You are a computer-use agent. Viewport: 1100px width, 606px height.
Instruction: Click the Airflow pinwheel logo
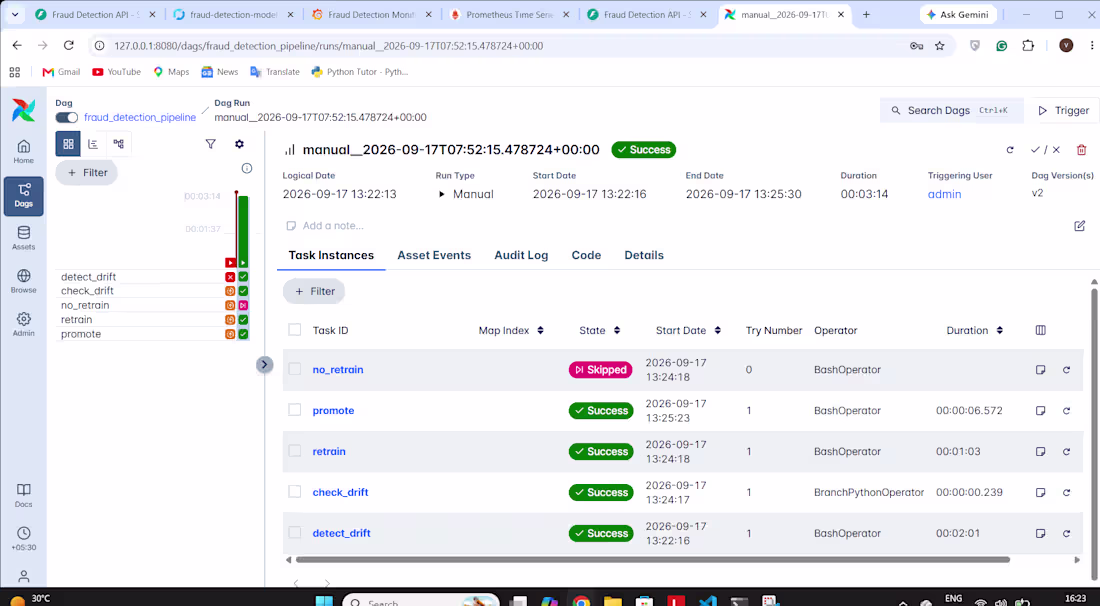pyautogui.click(x=23, y=111)
